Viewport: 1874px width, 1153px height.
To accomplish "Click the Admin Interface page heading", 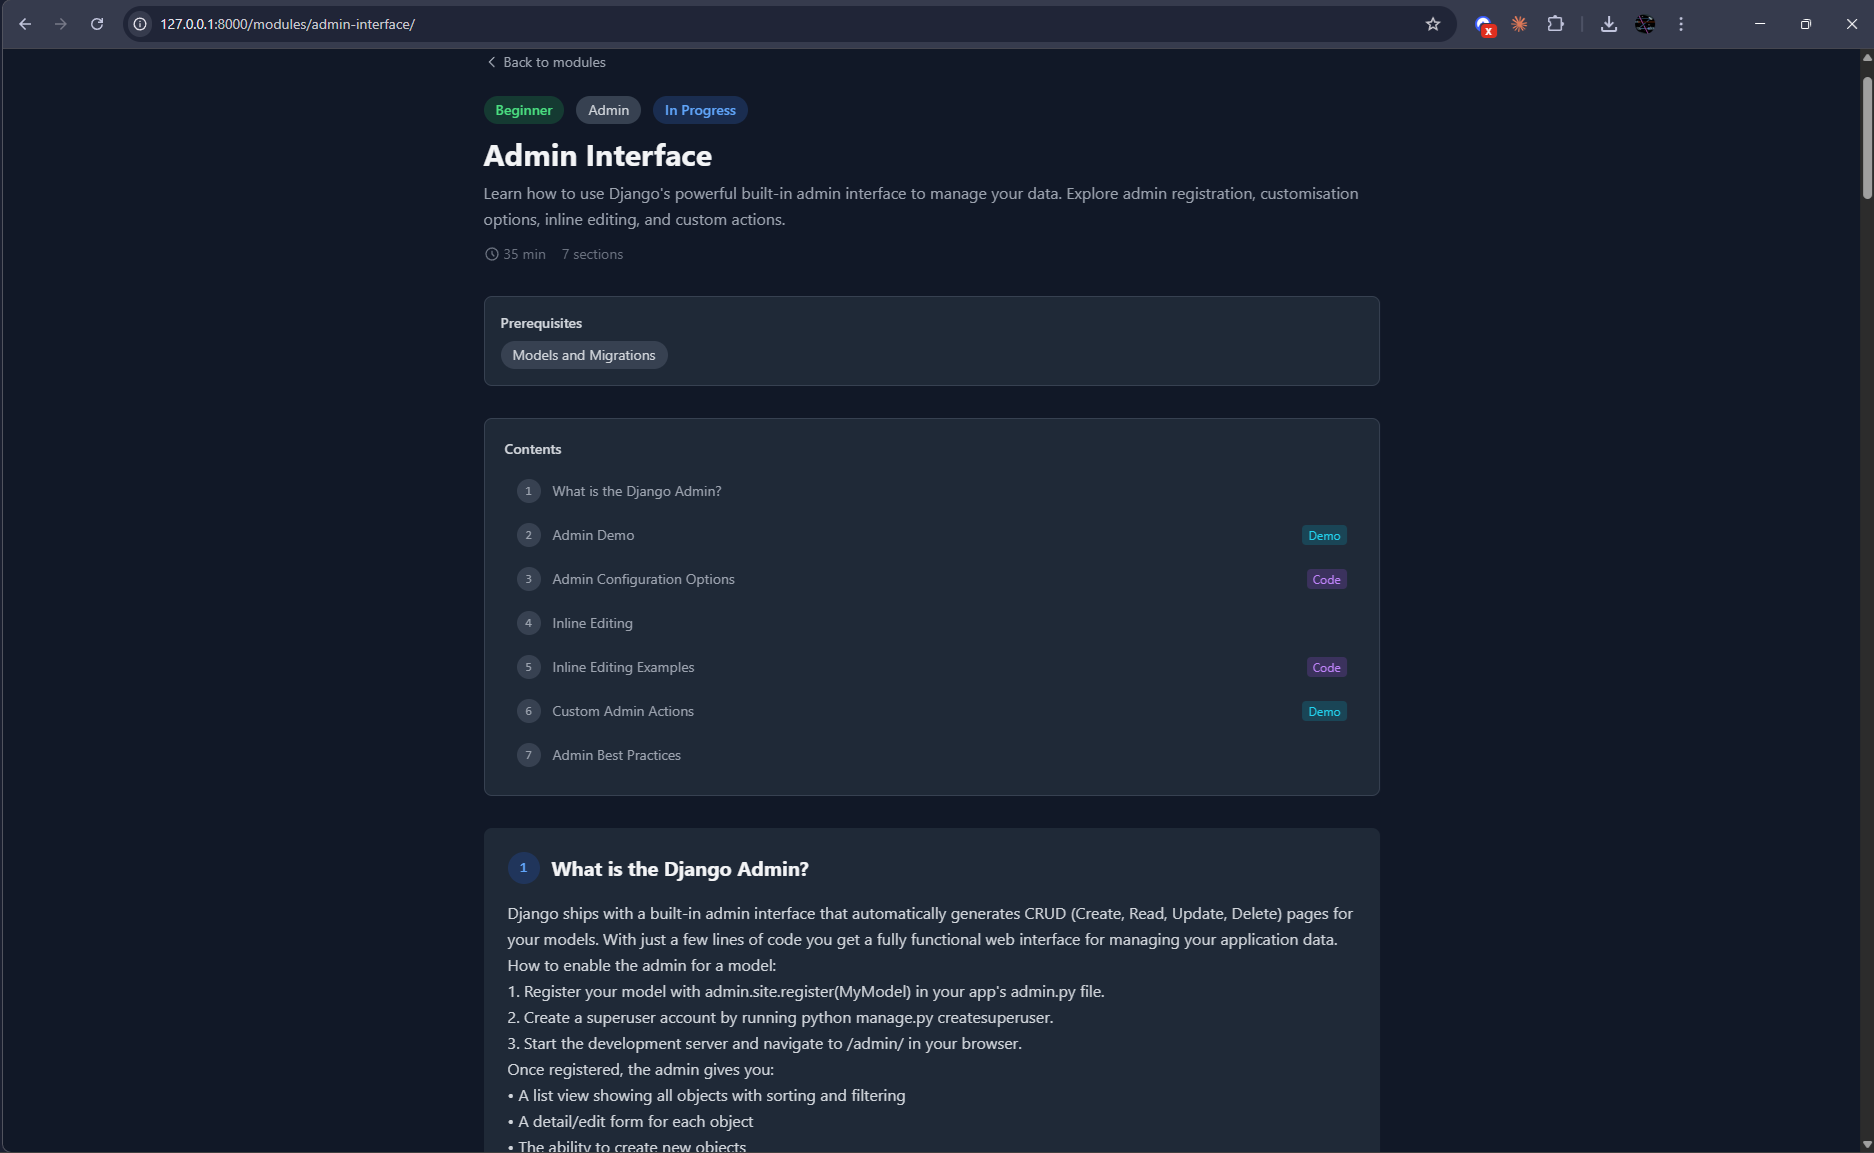I will (x=598, y=156).
